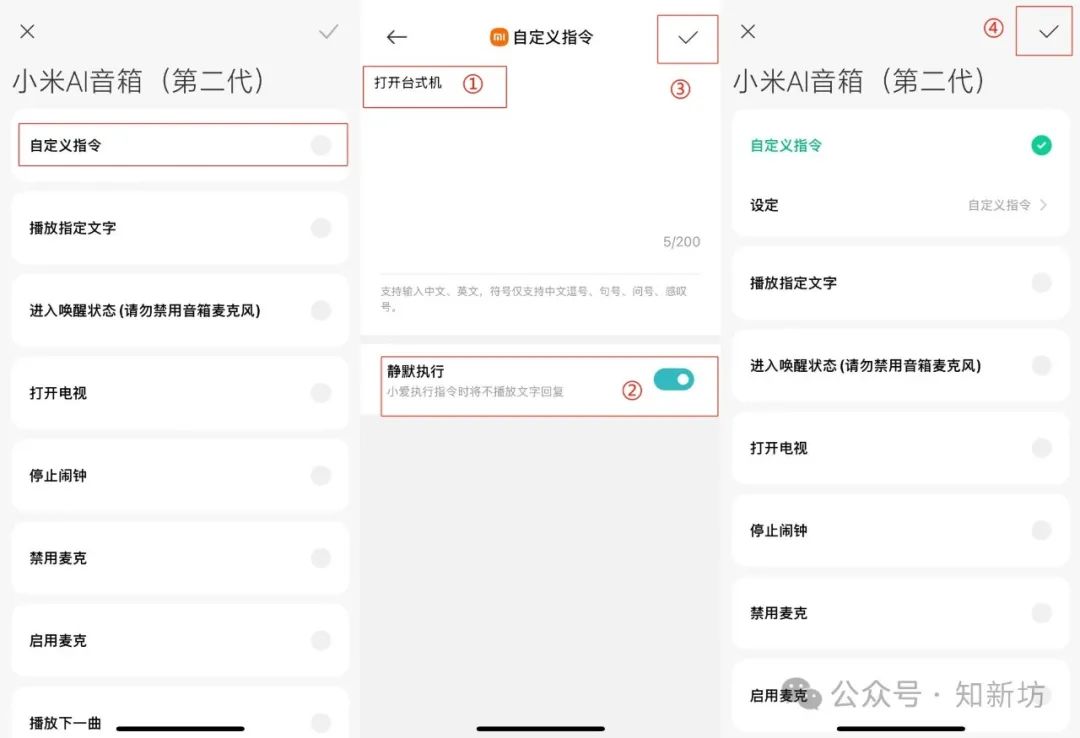
Task: Tap the 静默执行 label
Action: pos(415,371)
